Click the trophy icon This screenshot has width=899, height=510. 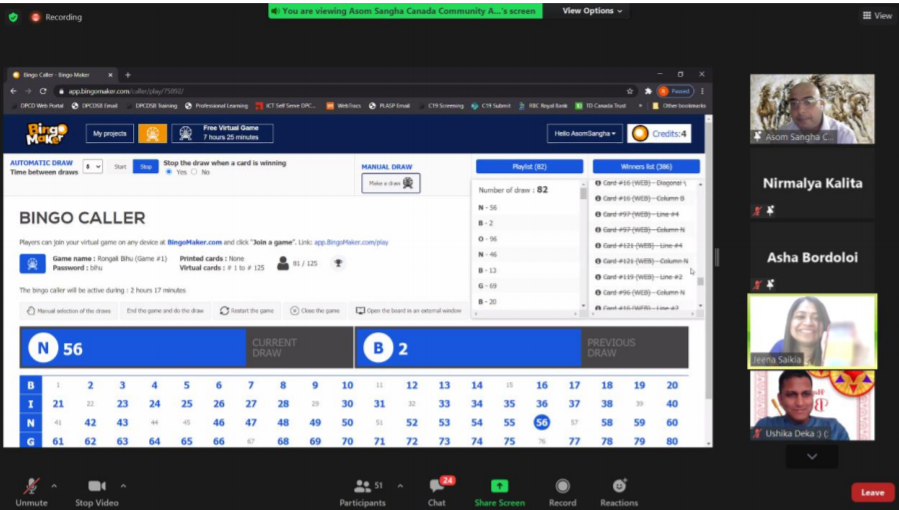[338, 264]
